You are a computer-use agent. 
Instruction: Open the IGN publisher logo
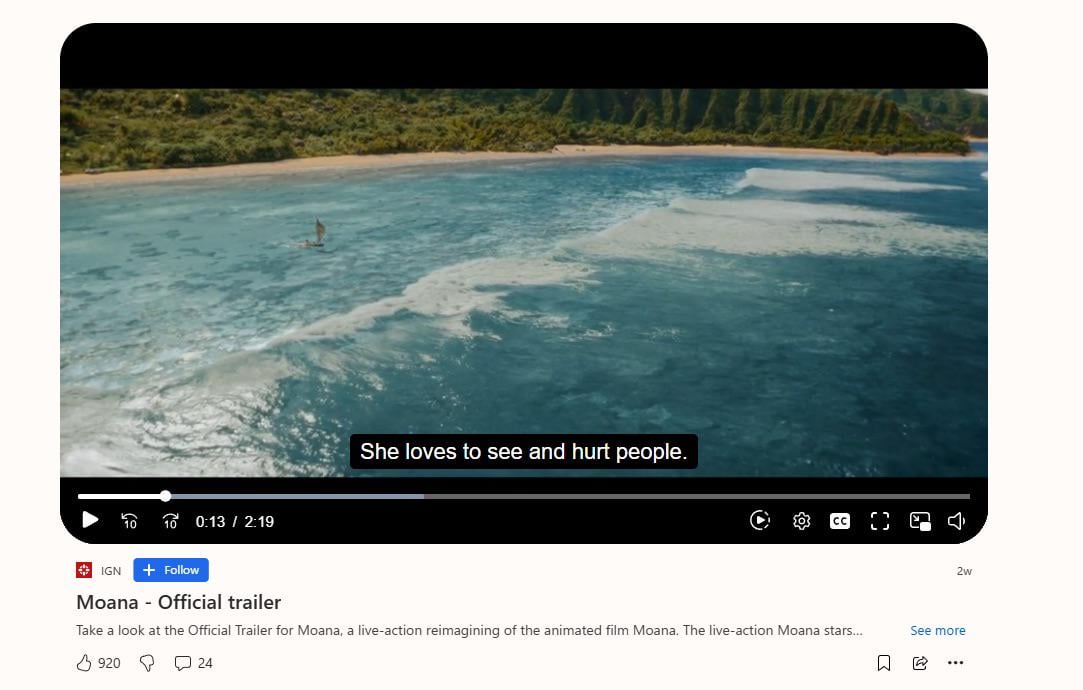coord(84,570)
